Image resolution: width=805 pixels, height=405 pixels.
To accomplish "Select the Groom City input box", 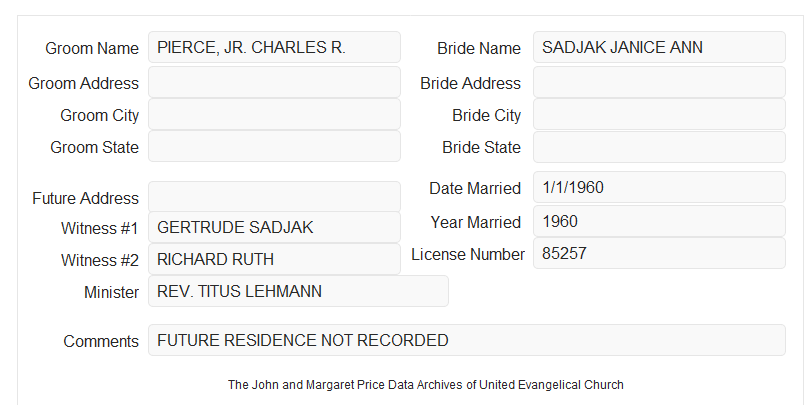I will point(274,114).
